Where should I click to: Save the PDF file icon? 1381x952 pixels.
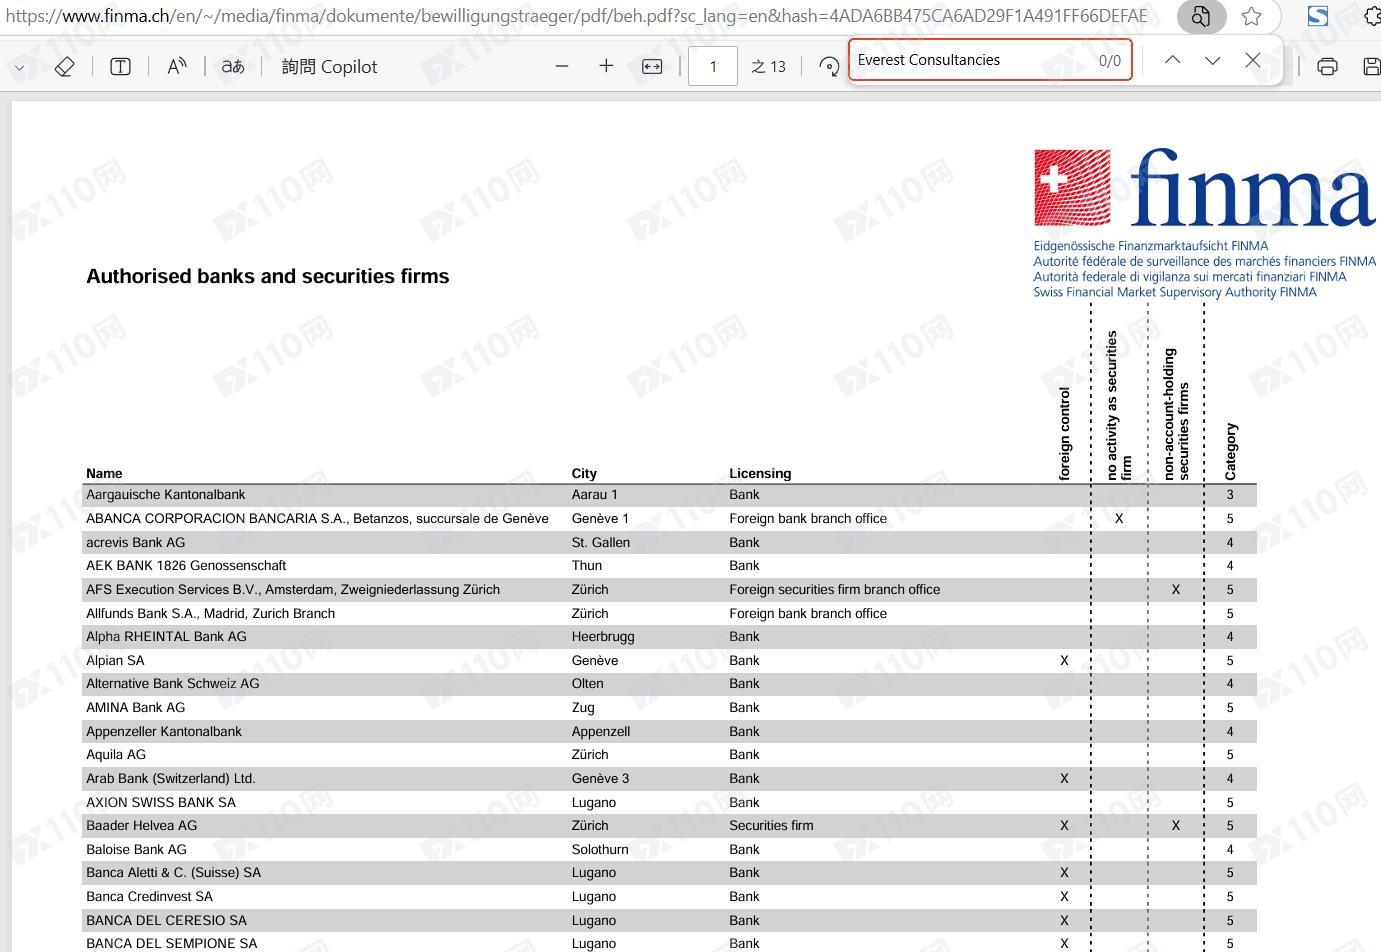coord(1372,66)
